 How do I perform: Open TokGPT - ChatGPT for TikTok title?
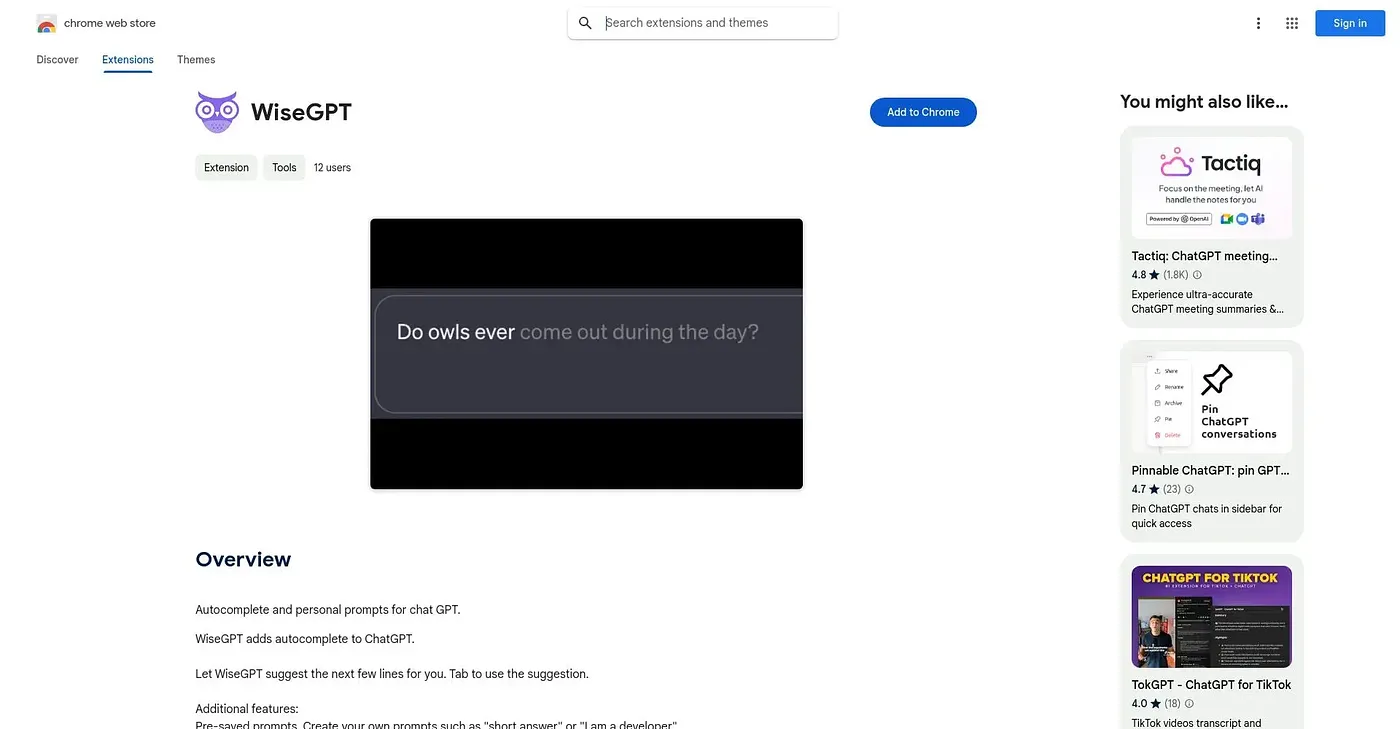(x=1211, y=685)
